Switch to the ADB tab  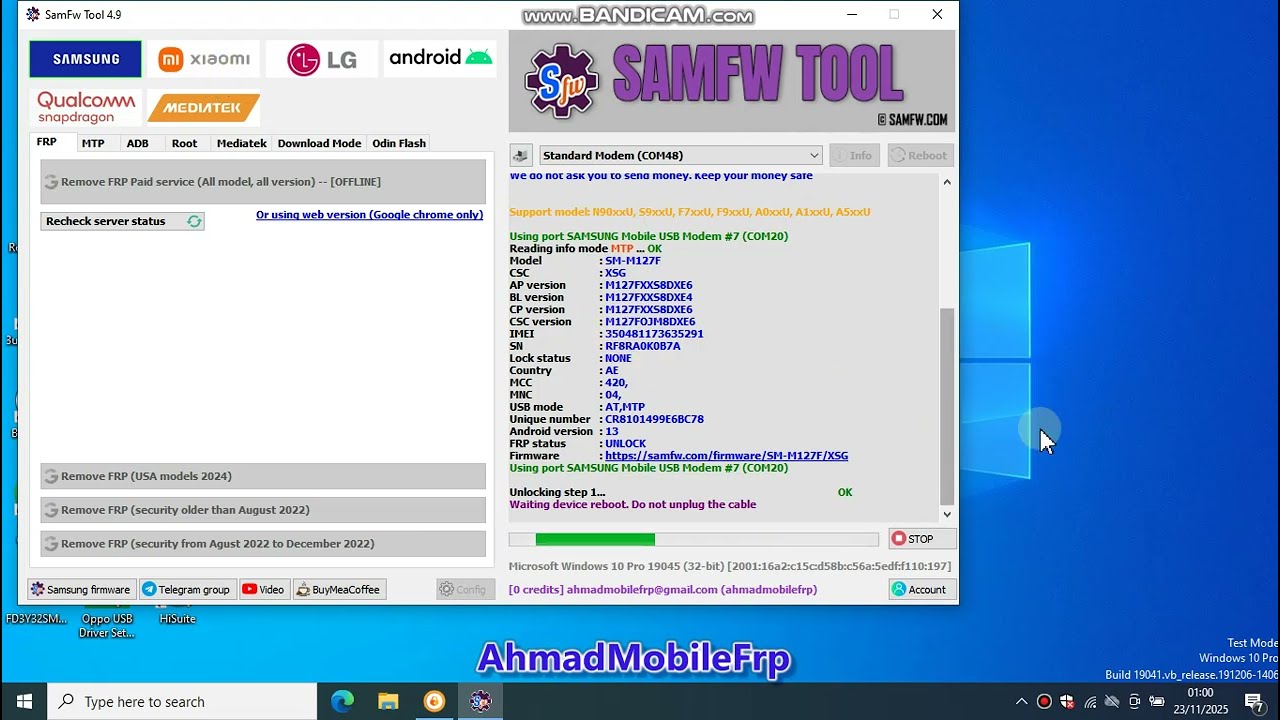pyautogui.click(x=137, y=143)
